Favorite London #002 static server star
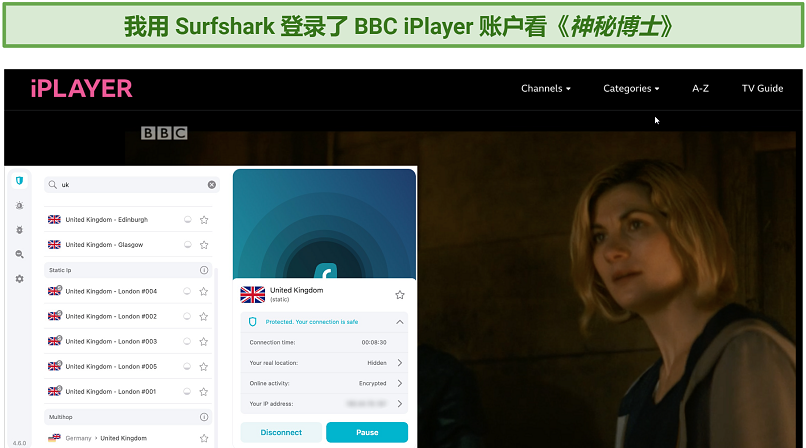806x448 pixels. (x=204, y=316)
